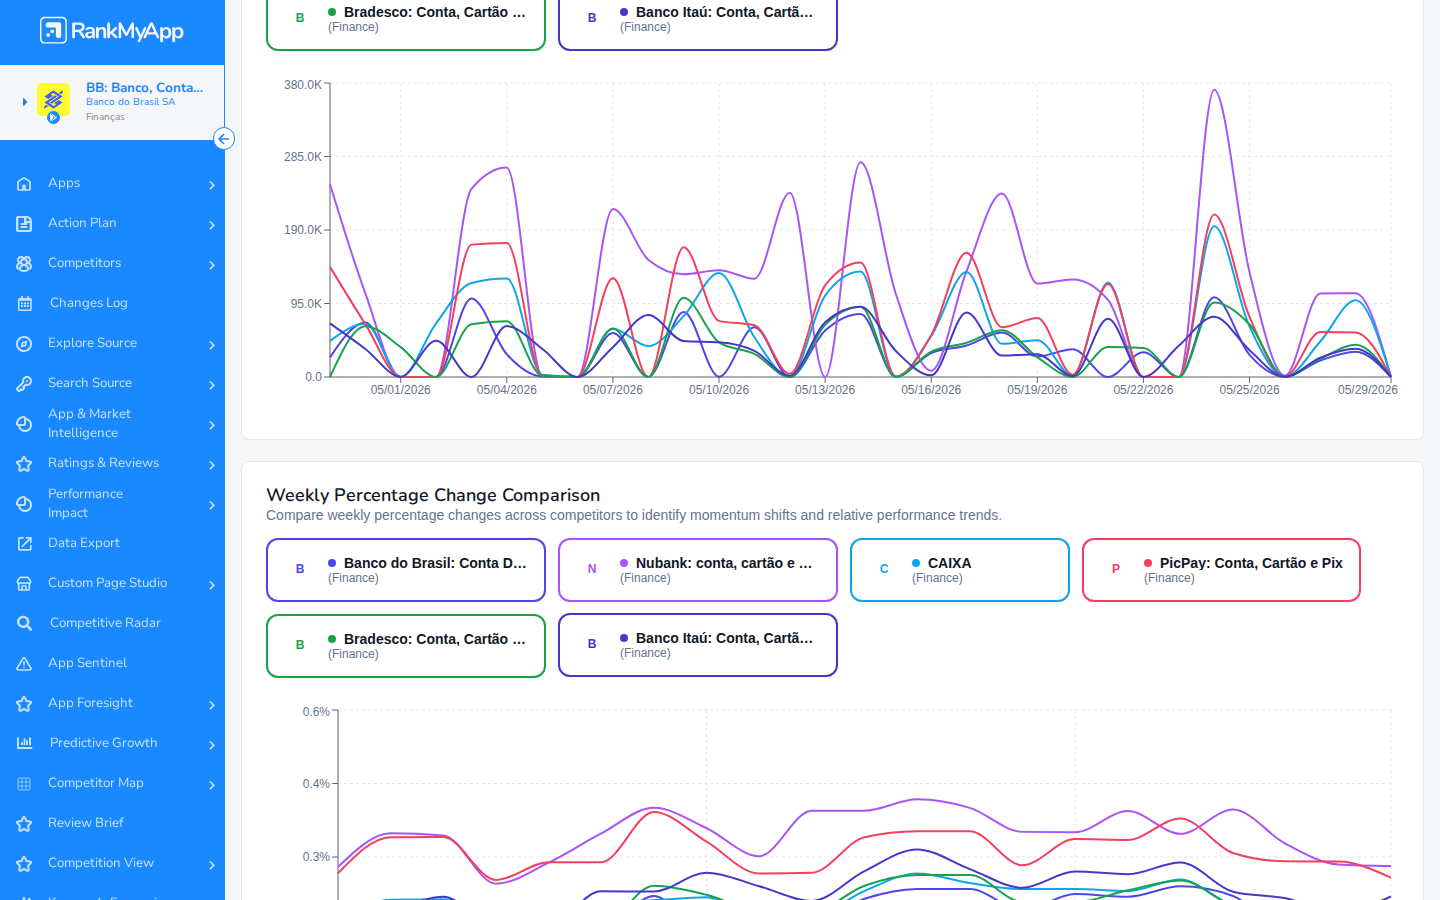This screenshot has width=1440, height=900.
Task: Expand the Action Plan chevron
Action: coord(212,225)
